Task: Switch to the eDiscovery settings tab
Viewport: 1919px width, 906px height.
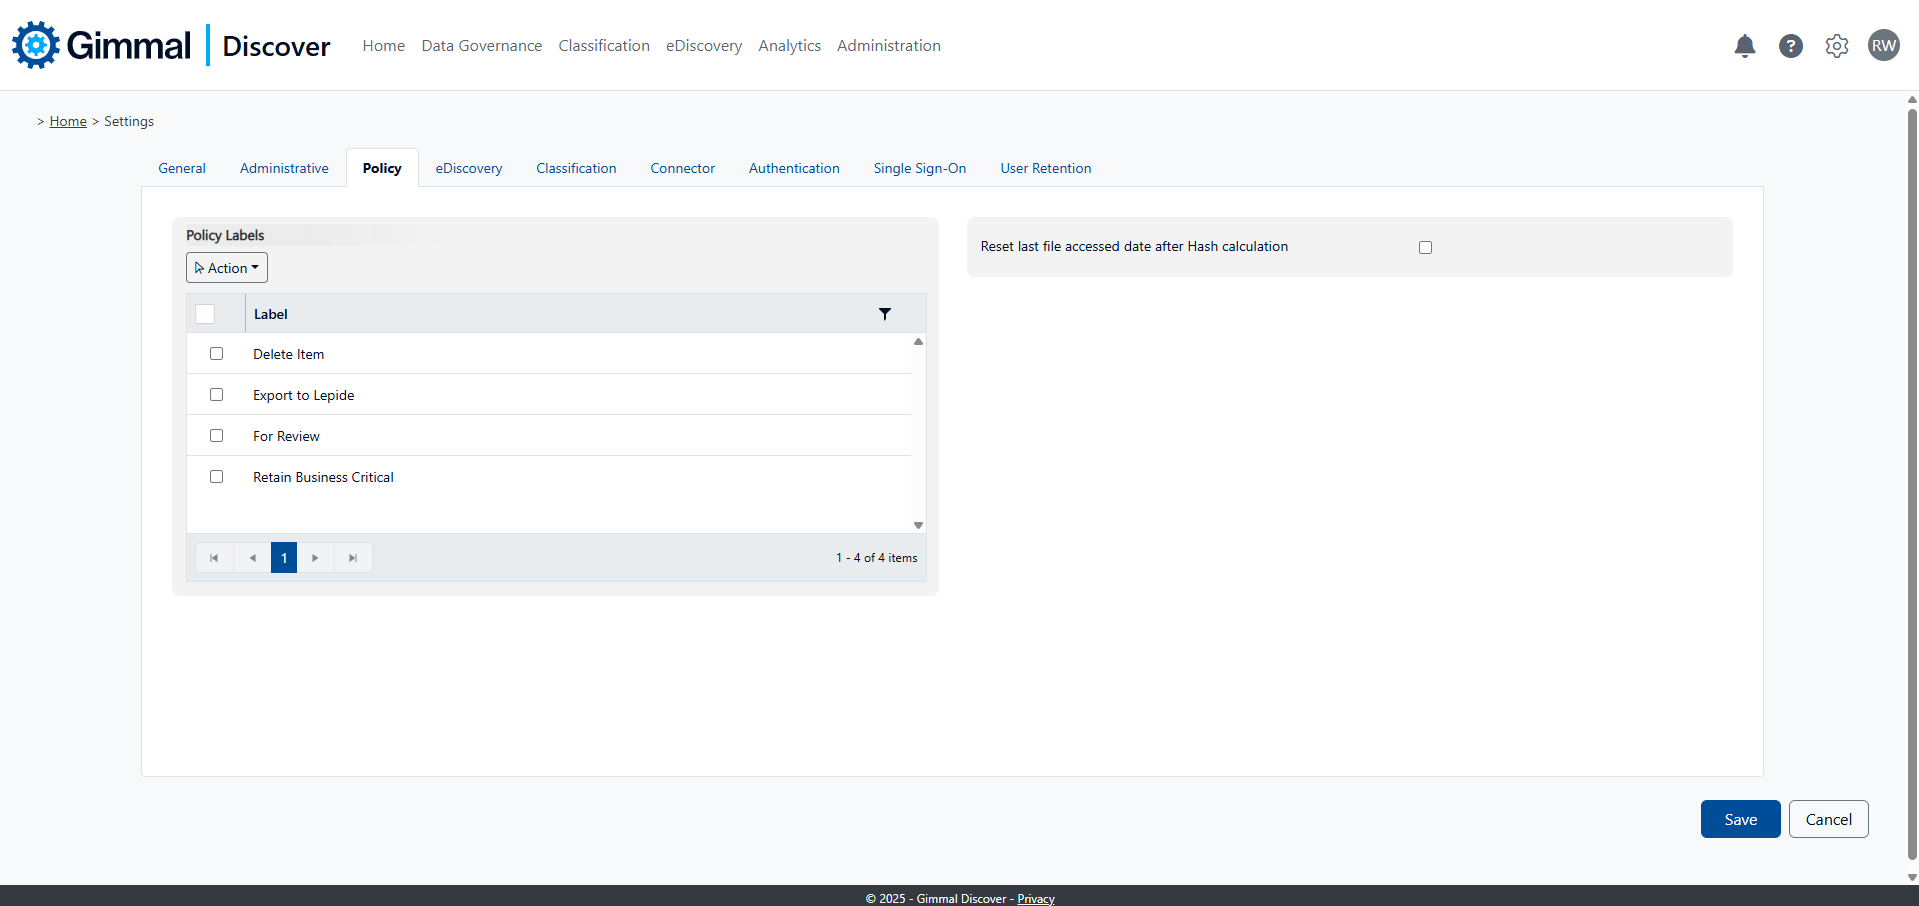Action: click(x=468, y=168)
